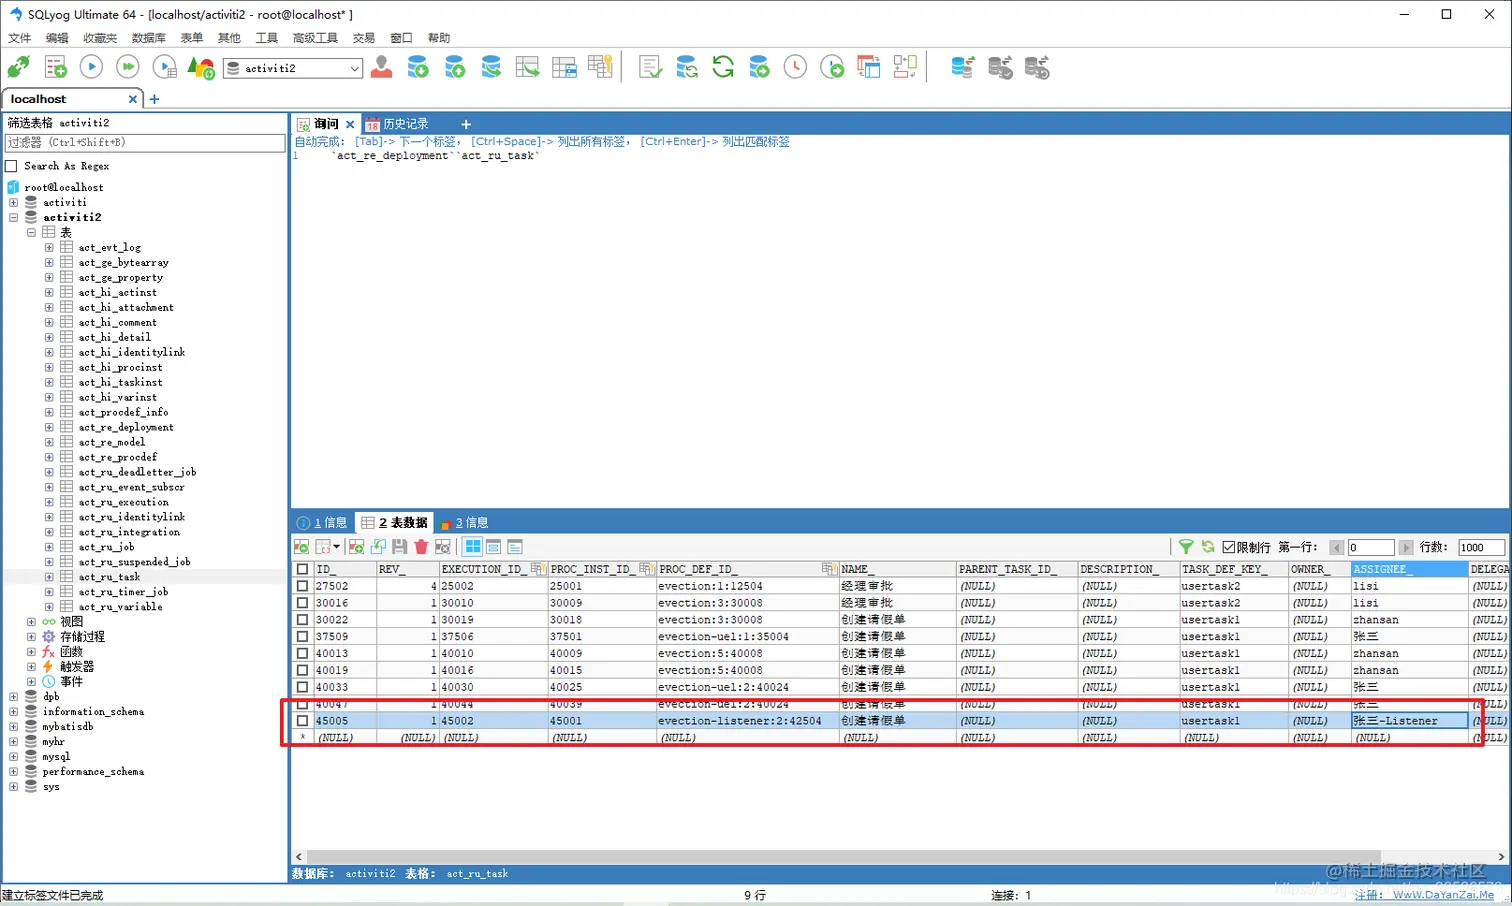Click the format query checklist icon
1512x906 pixels.
pos(650,67)
